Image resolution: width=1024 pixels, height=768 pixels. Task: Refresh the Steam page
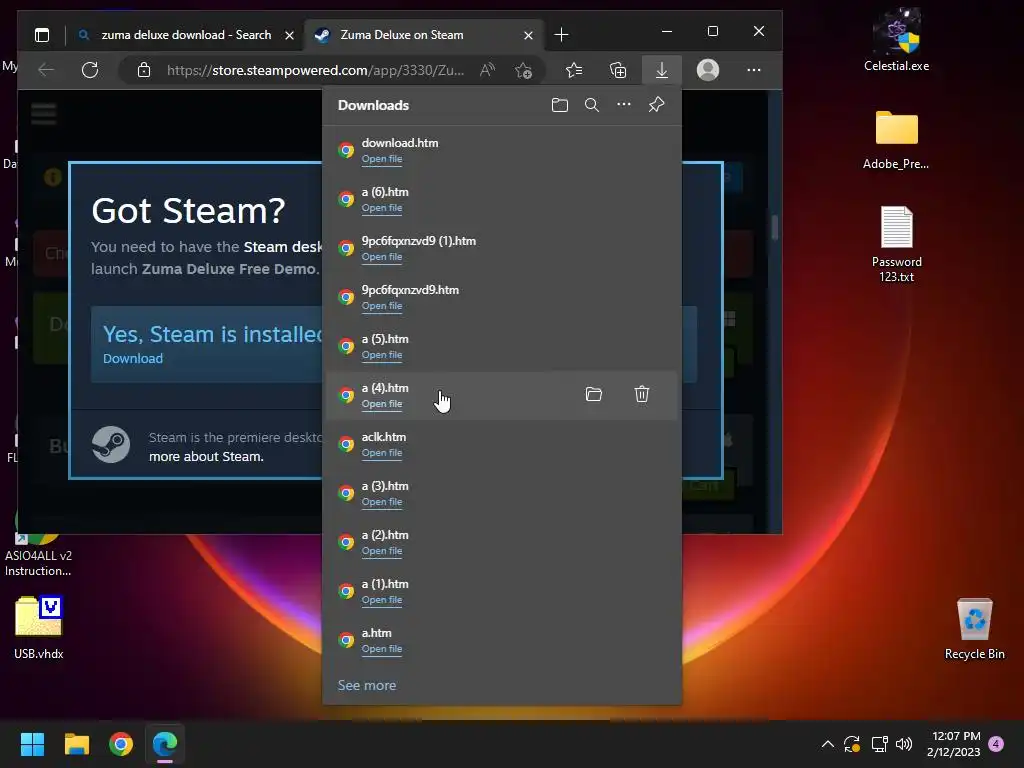tap(90, 70)
